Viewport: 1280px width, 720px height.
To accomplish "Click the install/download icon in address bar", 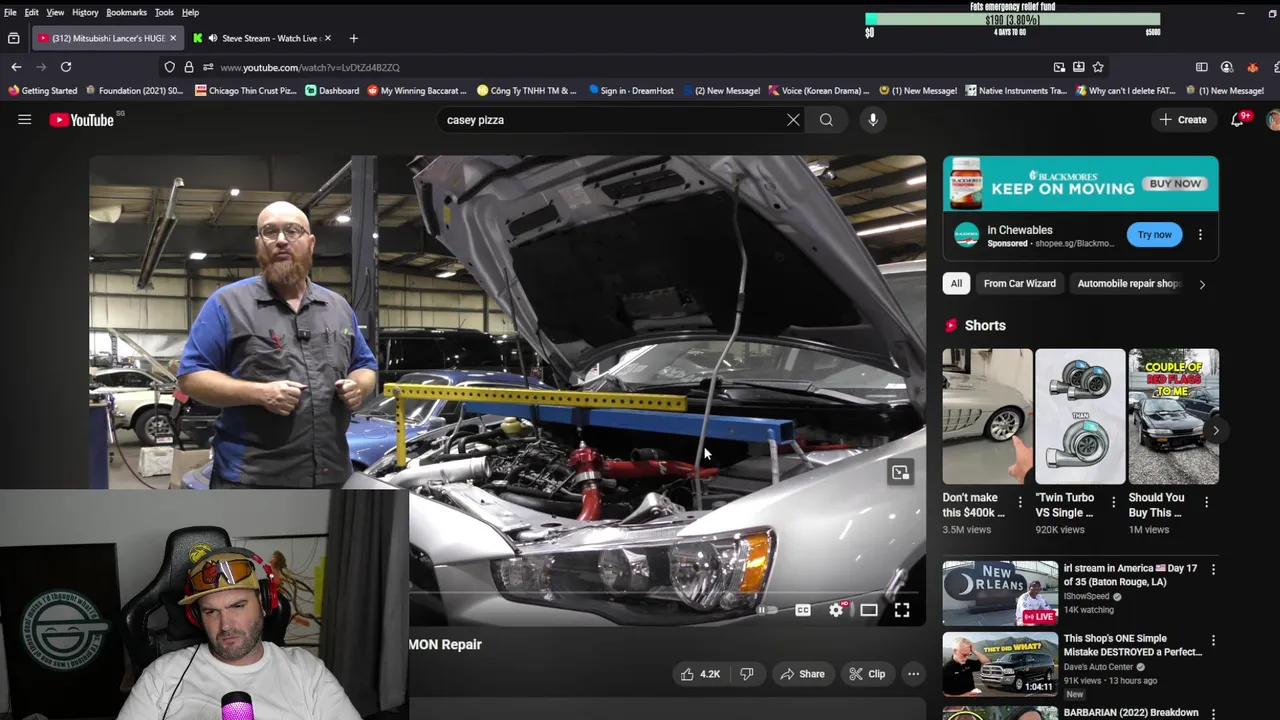I will tap(1079, 67).
